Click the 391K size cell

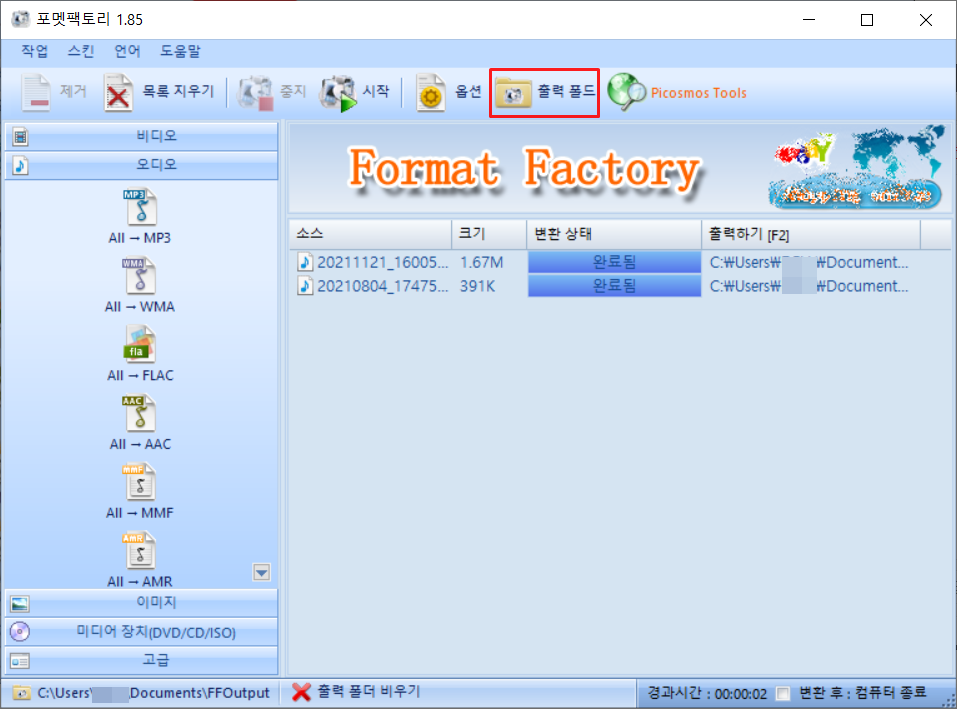(477, 286)
